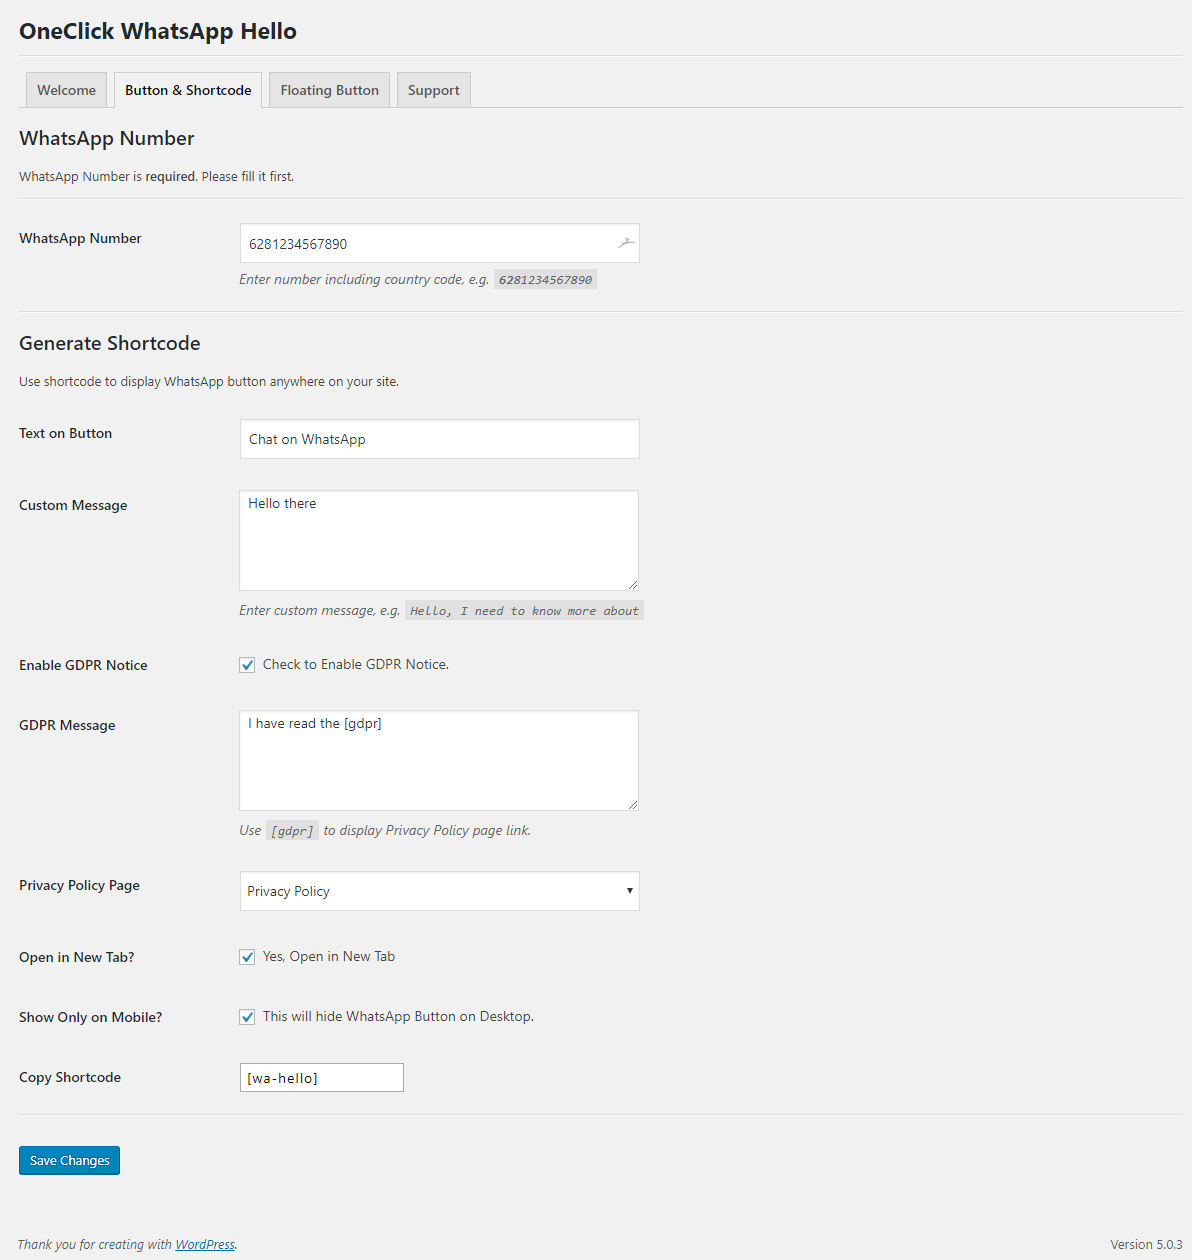Switch to the Floating Button tab

coord(329,90)
